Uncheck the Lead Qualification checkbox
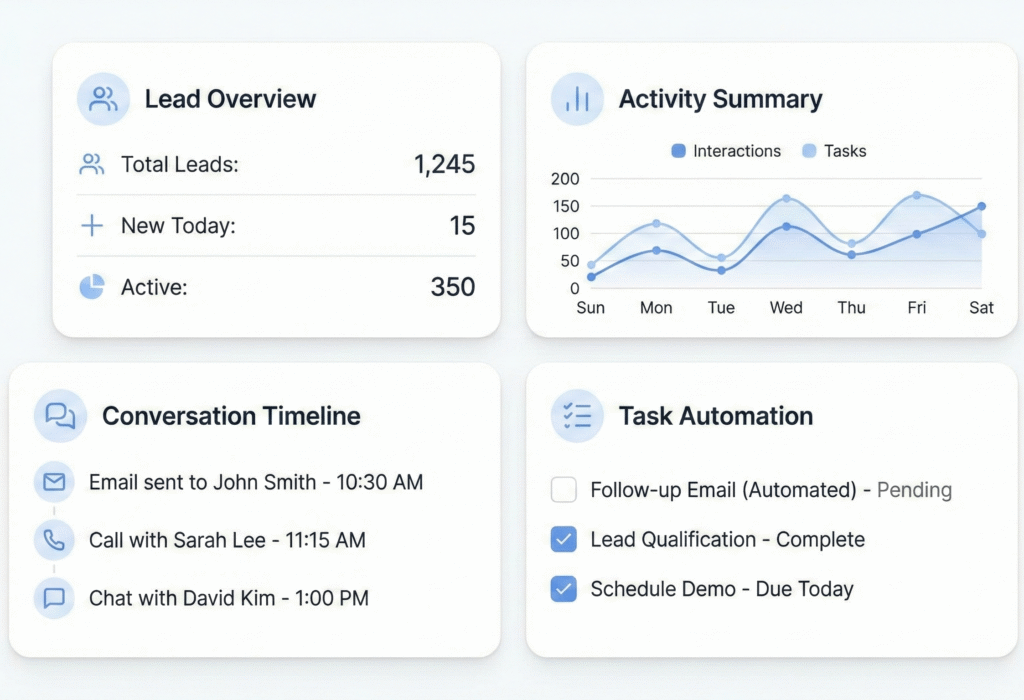 click(x=564, y=540)
